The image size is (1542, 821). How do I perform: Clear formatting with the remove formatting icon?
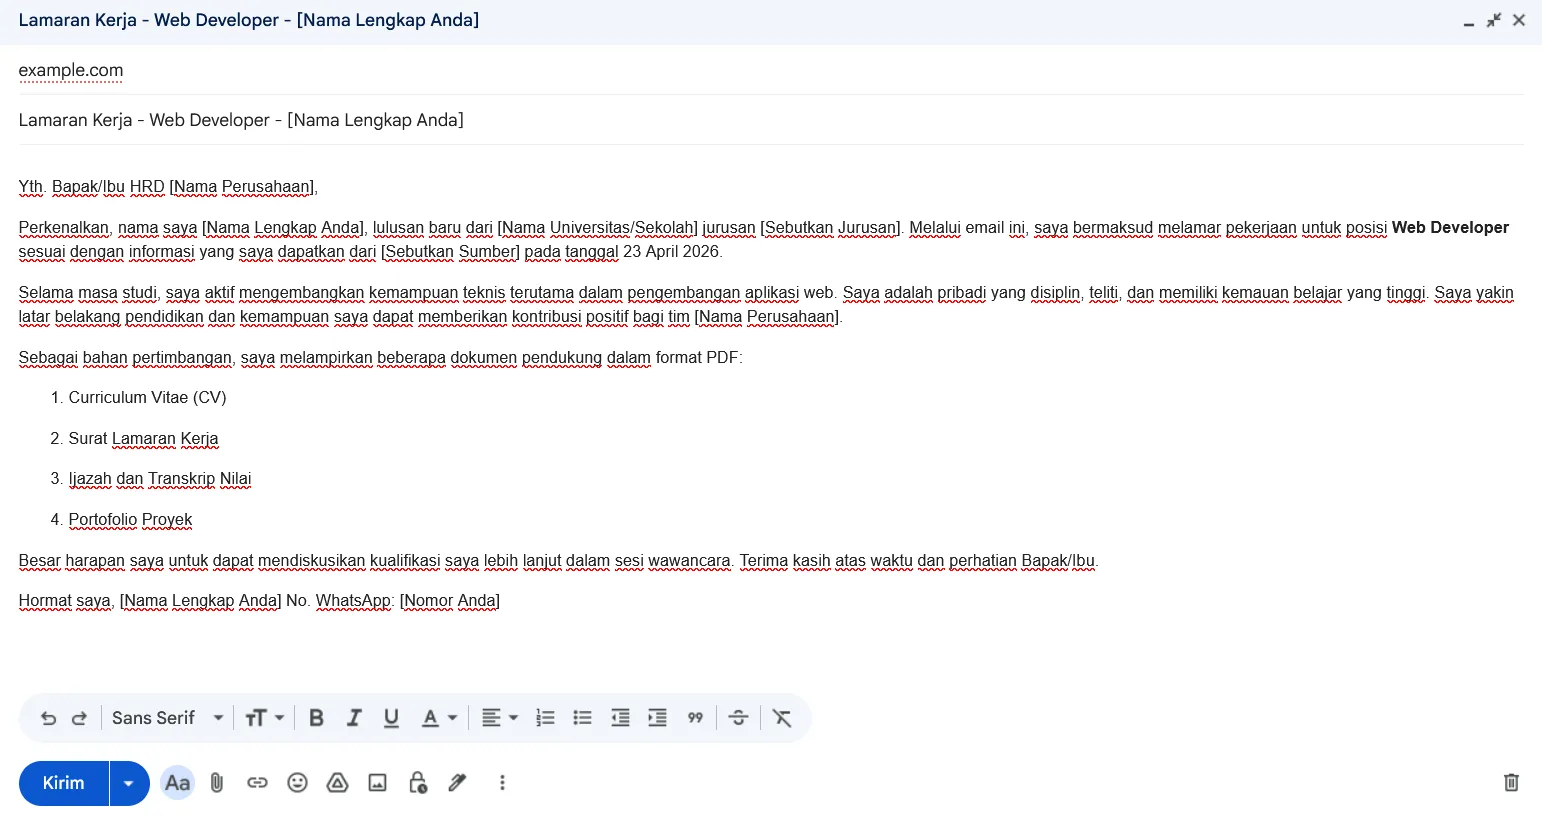(x=782, y=717)
